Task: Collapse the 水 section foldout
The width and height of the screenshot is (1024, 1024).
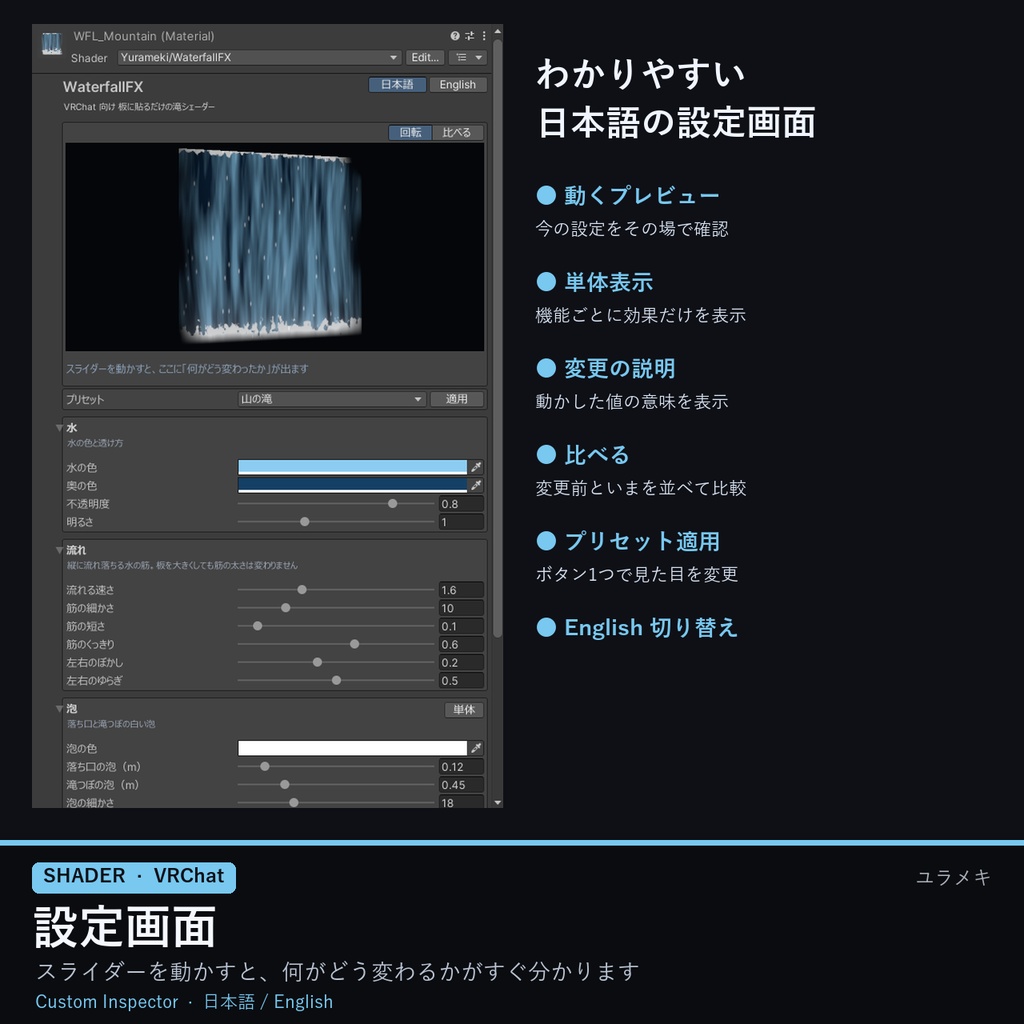Action: click(59, 428)
